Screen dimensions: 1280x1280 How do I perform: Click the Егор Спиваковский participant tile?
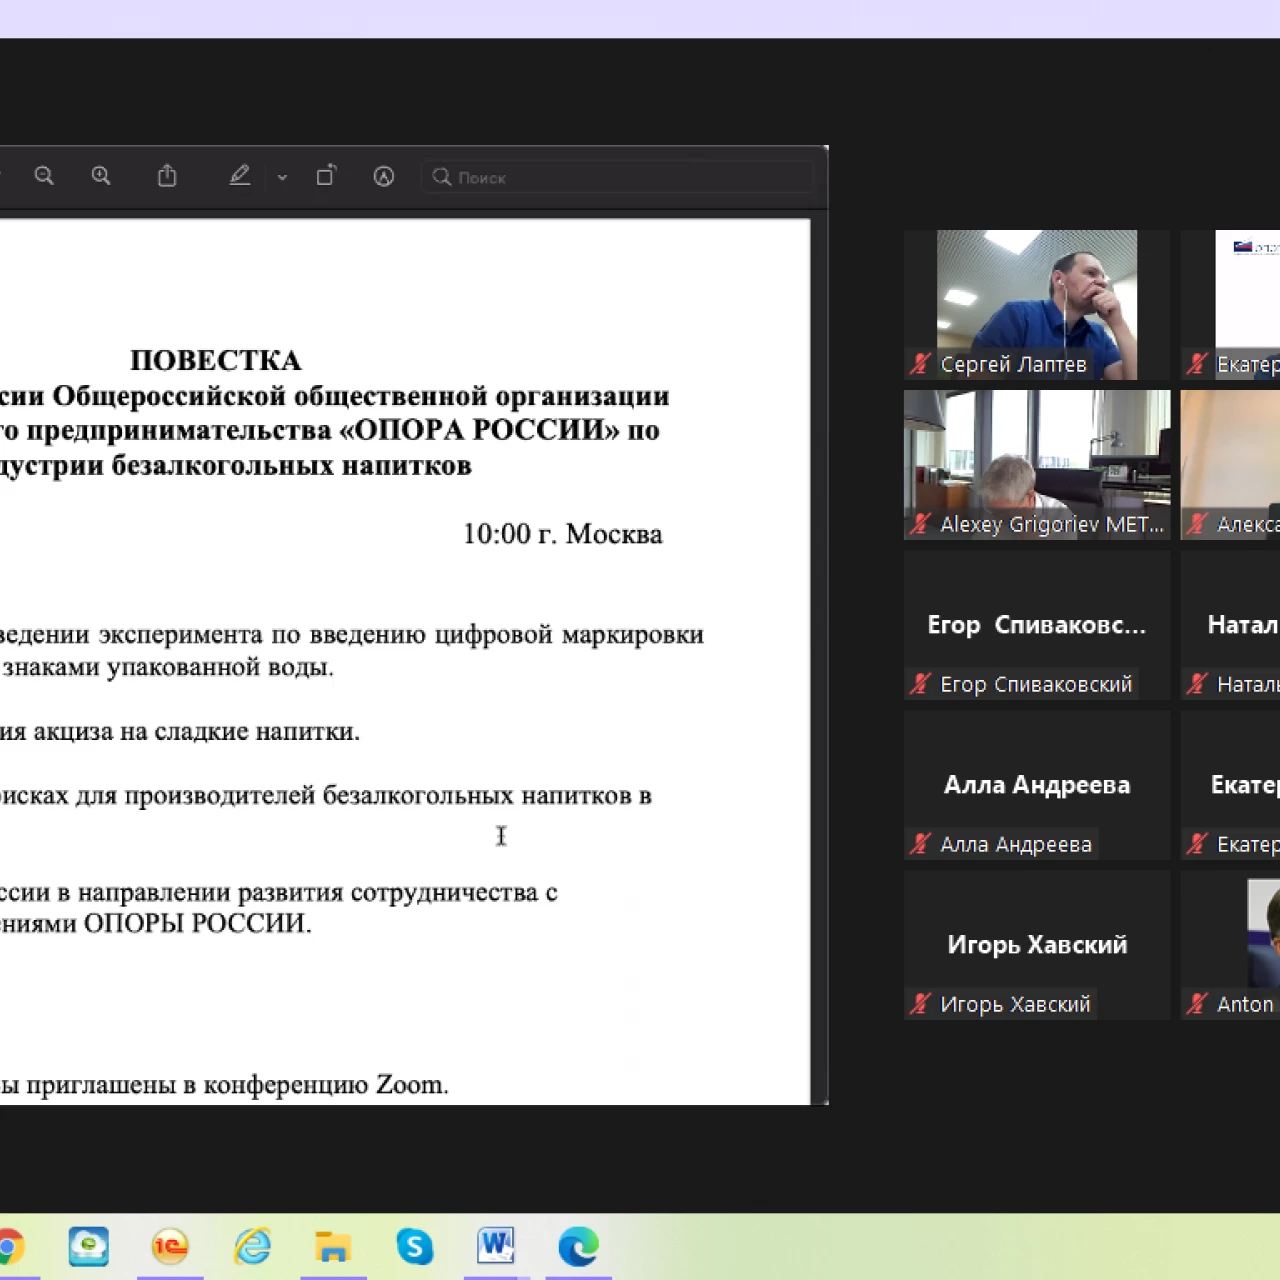click(1037, 625)
